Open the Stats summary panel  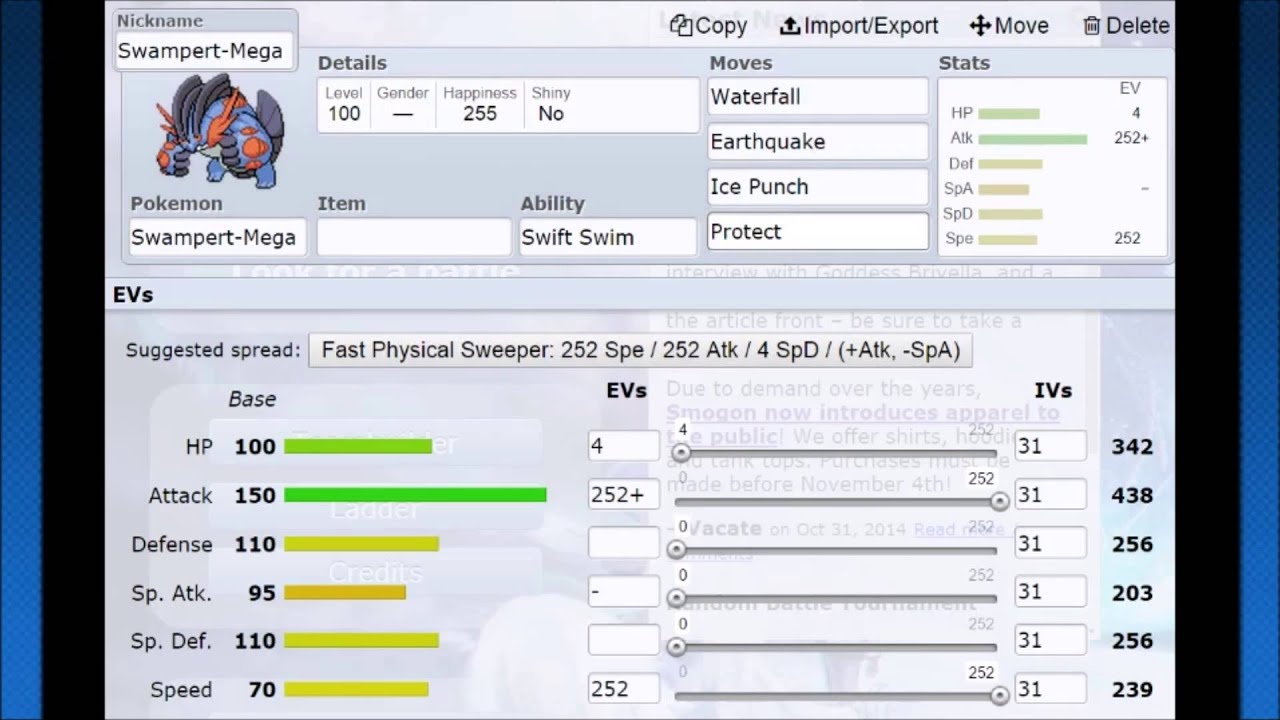coord(1053,167)
